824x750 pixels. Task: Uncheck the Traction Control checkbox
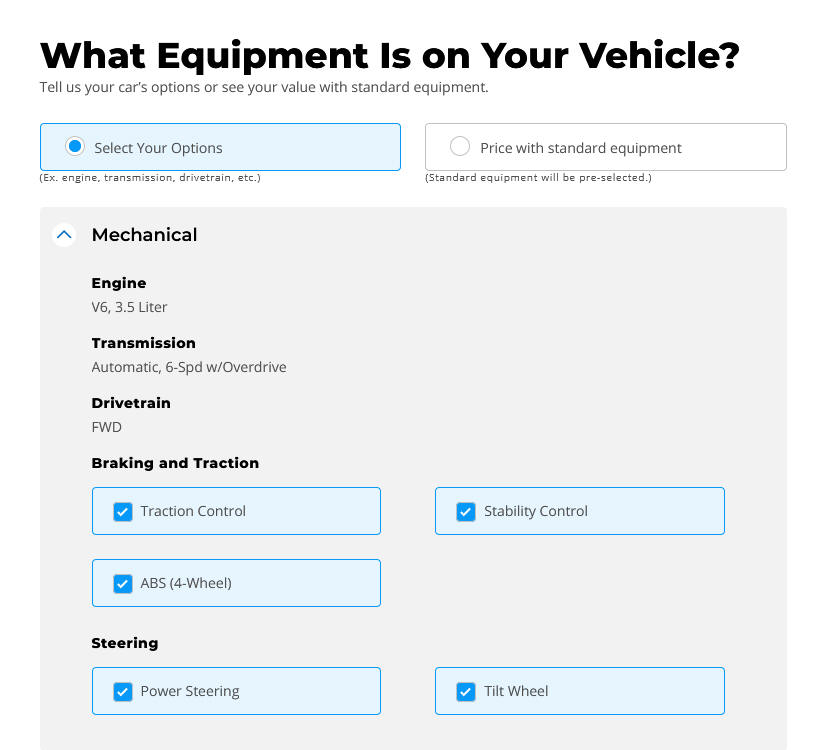tap(123, 511)
